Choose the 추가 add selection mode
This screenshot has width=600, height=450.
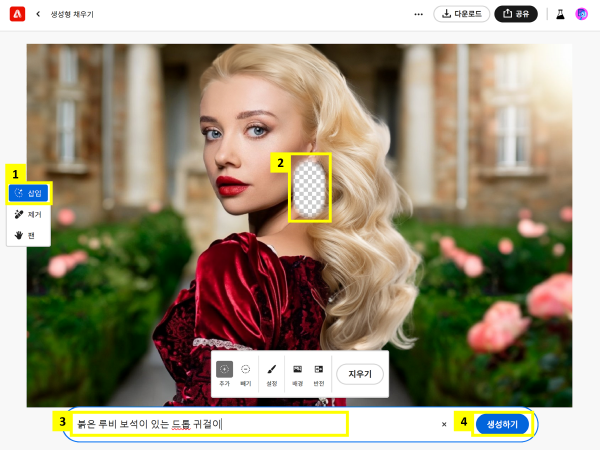(x=224, y=374)
